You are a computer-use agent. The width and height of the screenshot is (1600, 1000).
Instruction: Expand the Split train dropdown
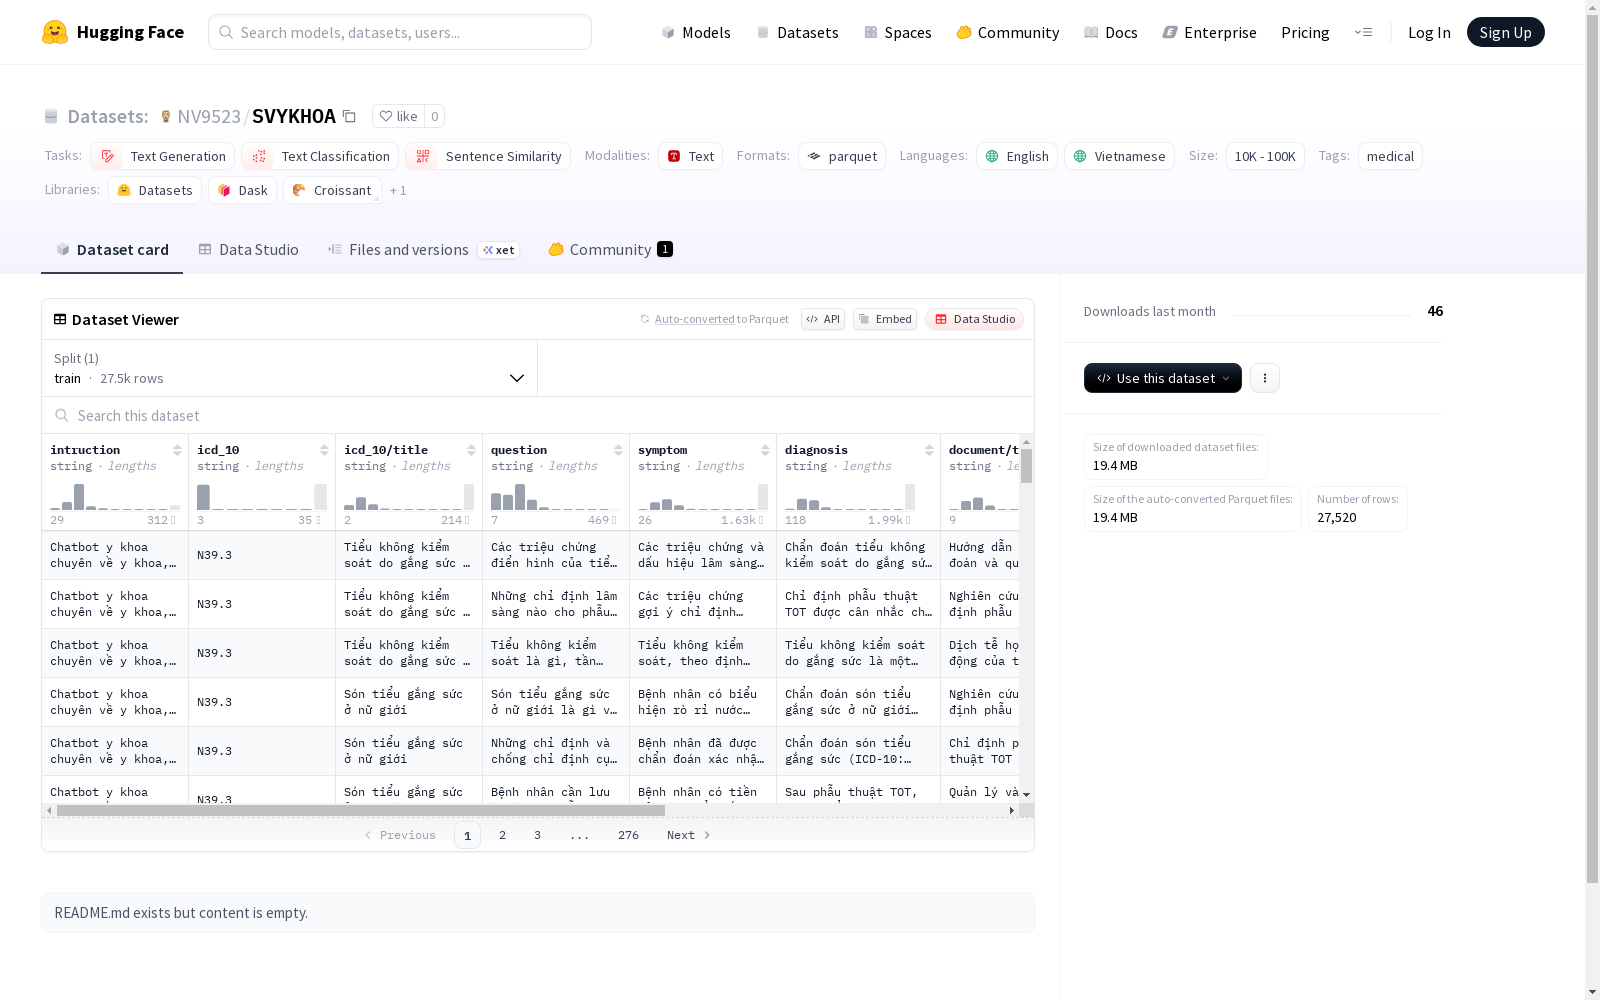click(x=290, y=368)
